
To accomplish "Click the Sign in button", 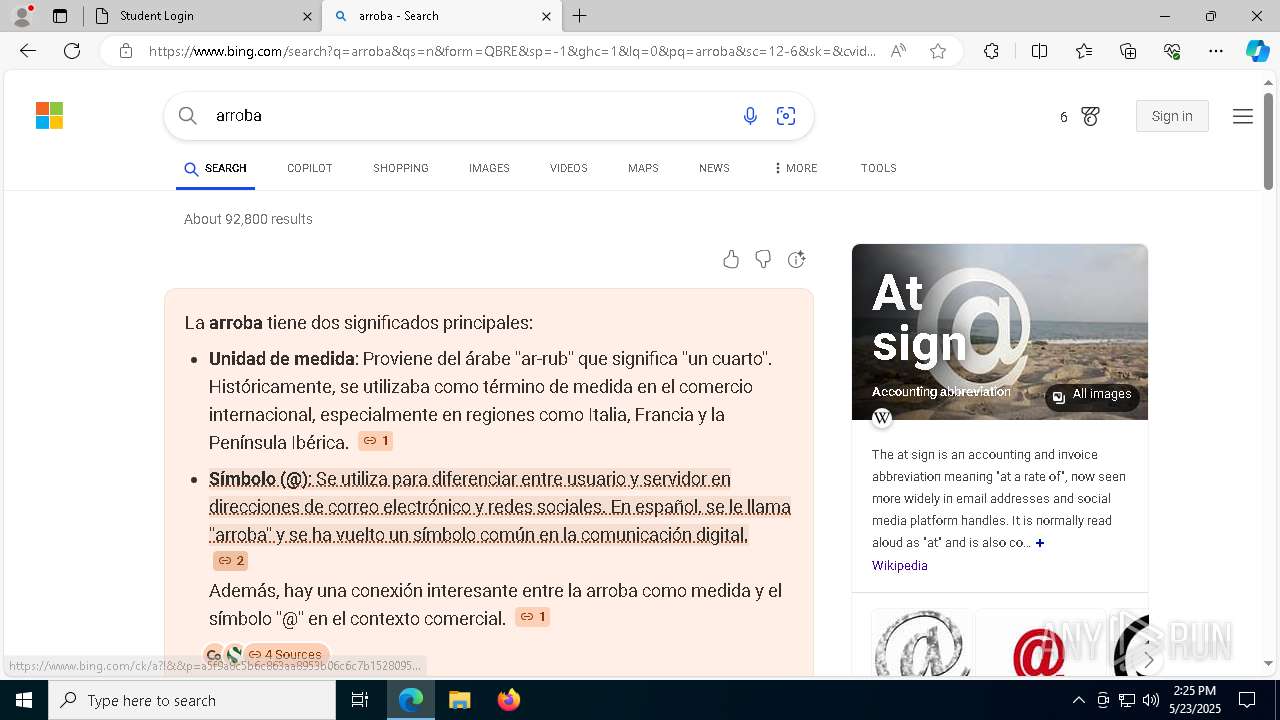I will click(x=1172, y=116).
